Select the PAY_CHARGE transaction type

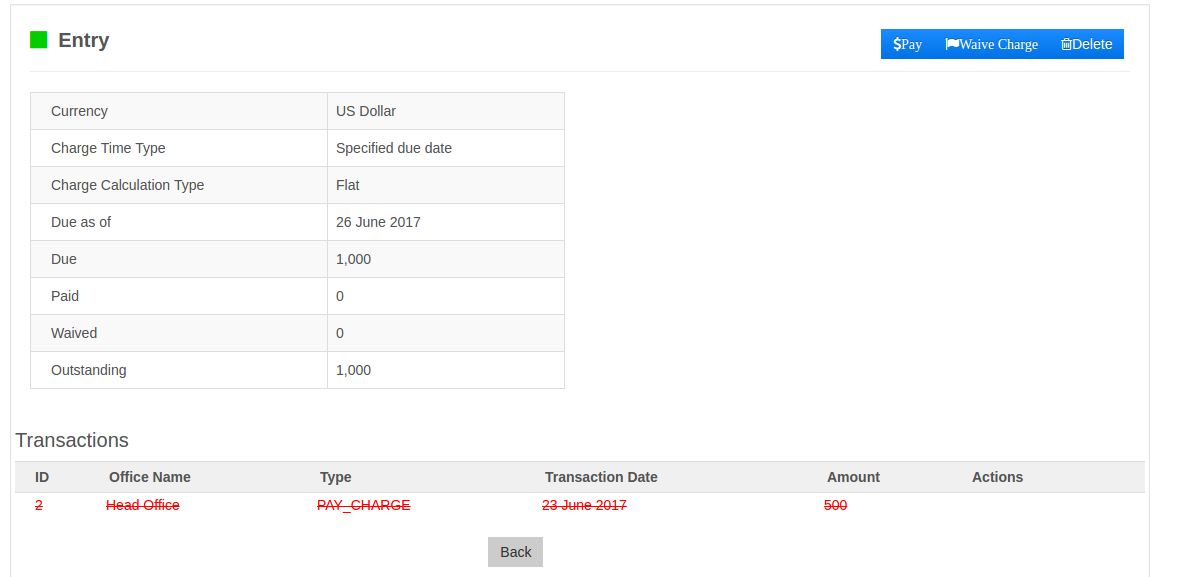pyautogui.click(x=362, y=505)
